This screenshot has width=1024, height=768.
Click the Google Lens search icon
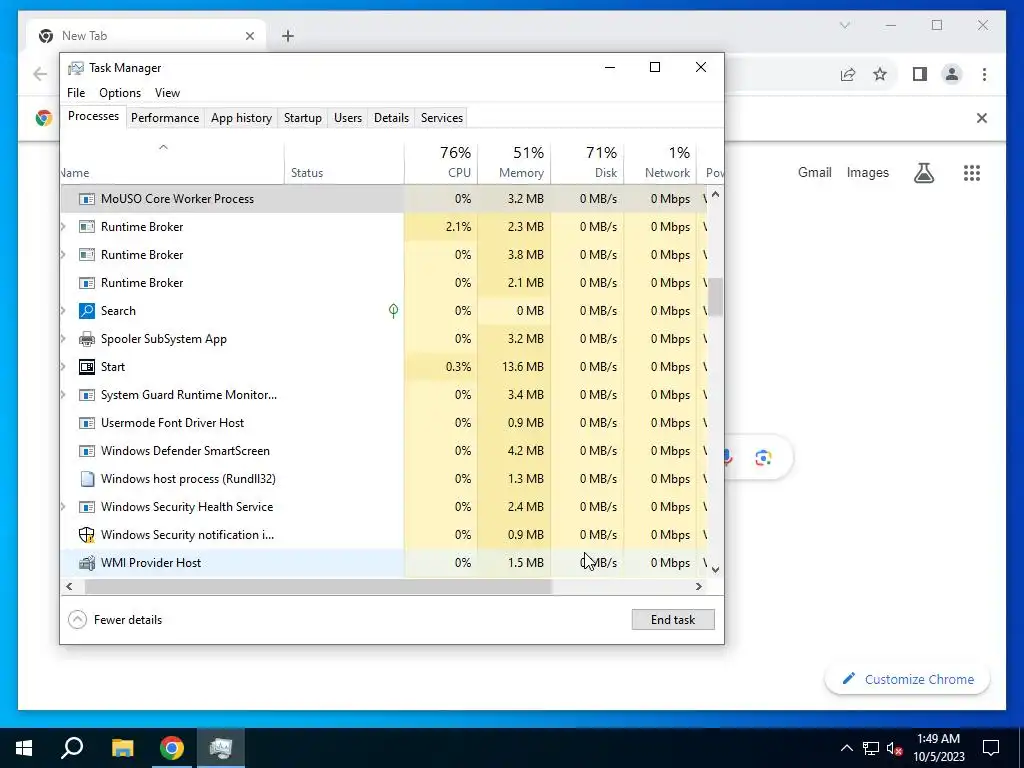(x=763, y=458)
